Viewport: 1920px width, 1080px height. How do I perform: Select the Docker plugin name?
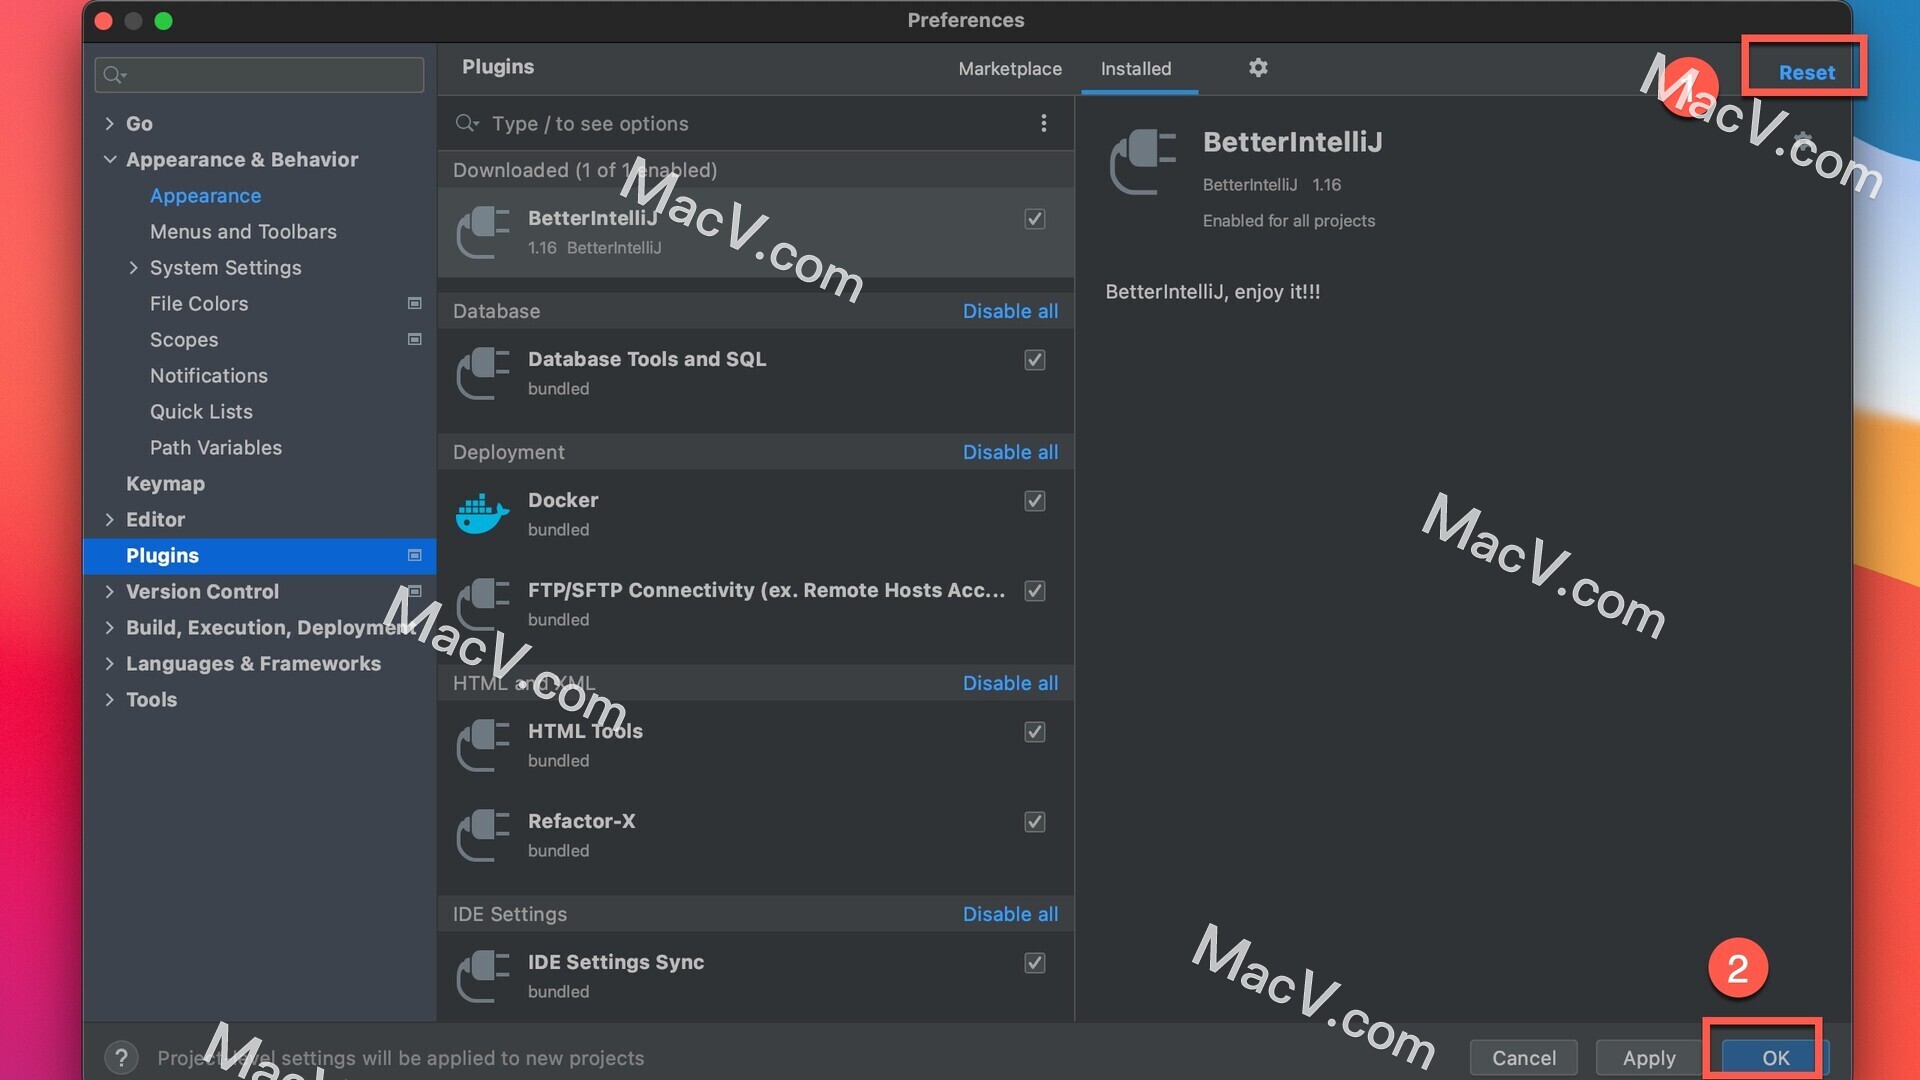point(563,500)
